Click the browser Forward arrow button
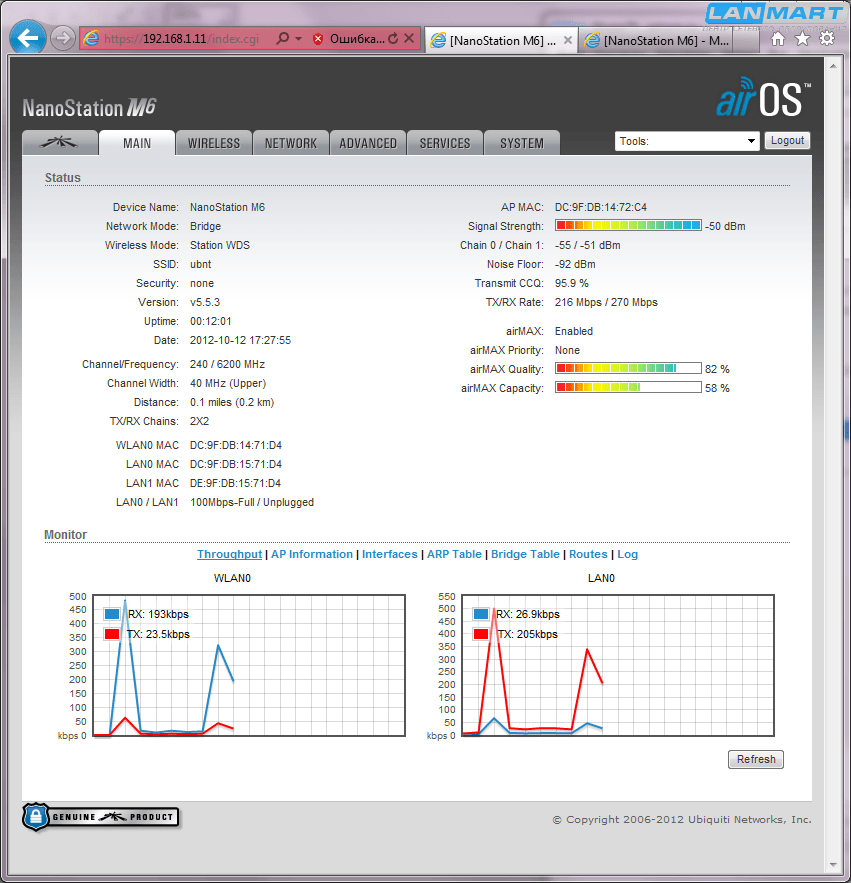The width and height of the screenshot is (851, 883). (63, 38)
